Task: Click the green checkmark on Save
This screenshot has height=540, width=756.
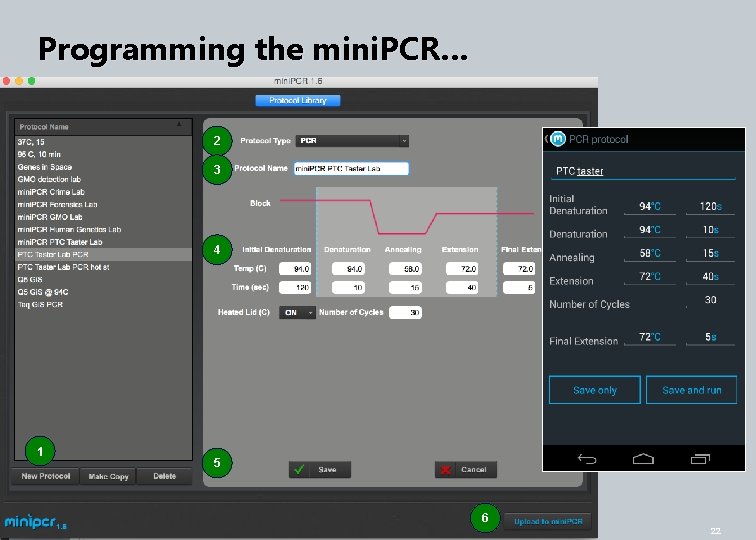Action: [x=299, y=469]
